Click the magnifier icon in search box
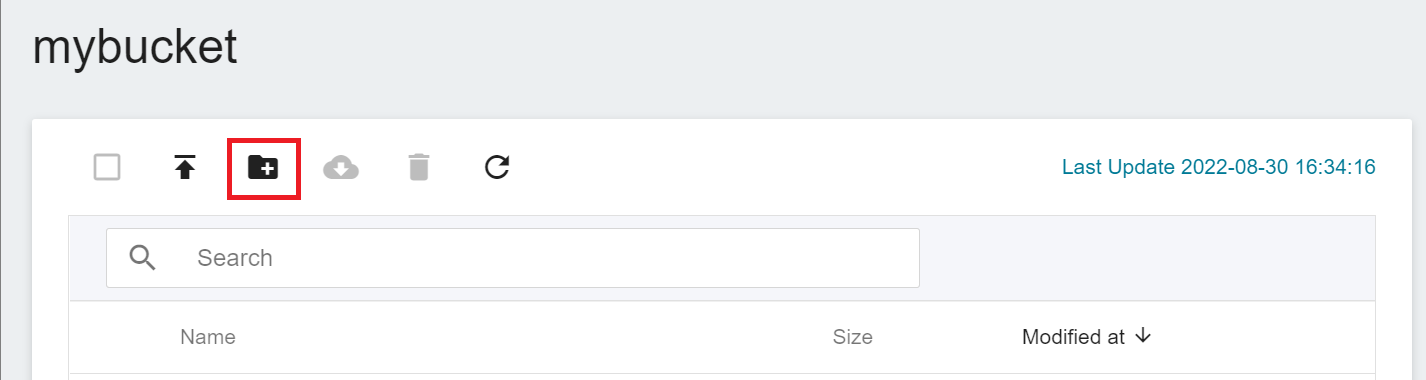This screenshot has height=380, width=1426. click(x=143, y=258)
